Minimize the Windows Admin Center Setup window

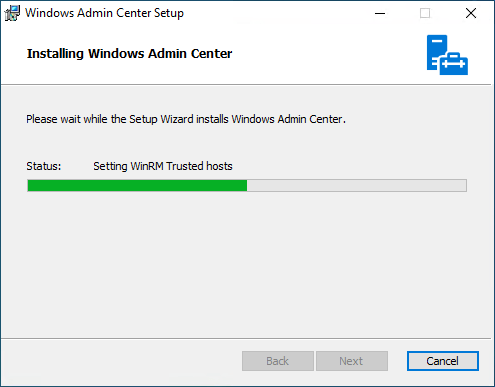[x=380, y=13]
